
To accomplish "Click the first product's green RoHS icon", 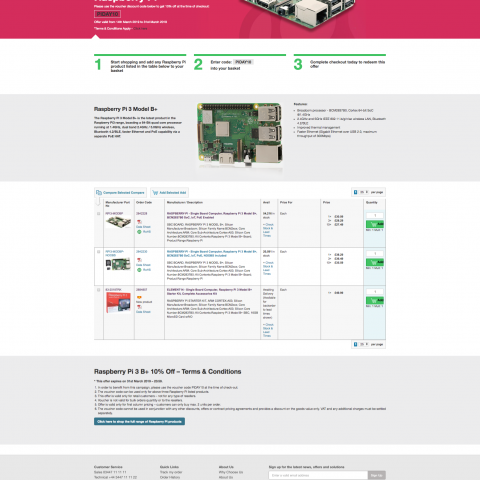I will [x=139, y=232].
